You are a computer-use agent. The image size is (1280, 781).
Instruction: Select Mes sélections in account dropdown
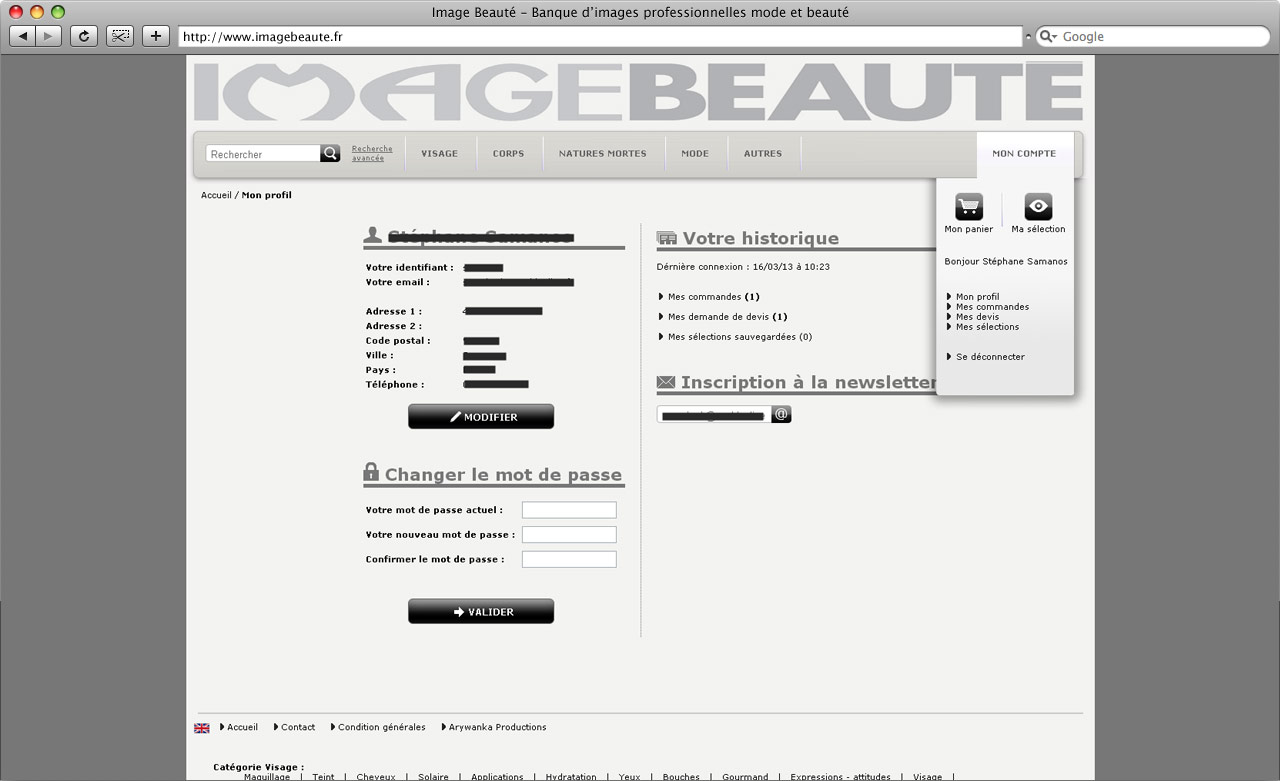[983, 327]
